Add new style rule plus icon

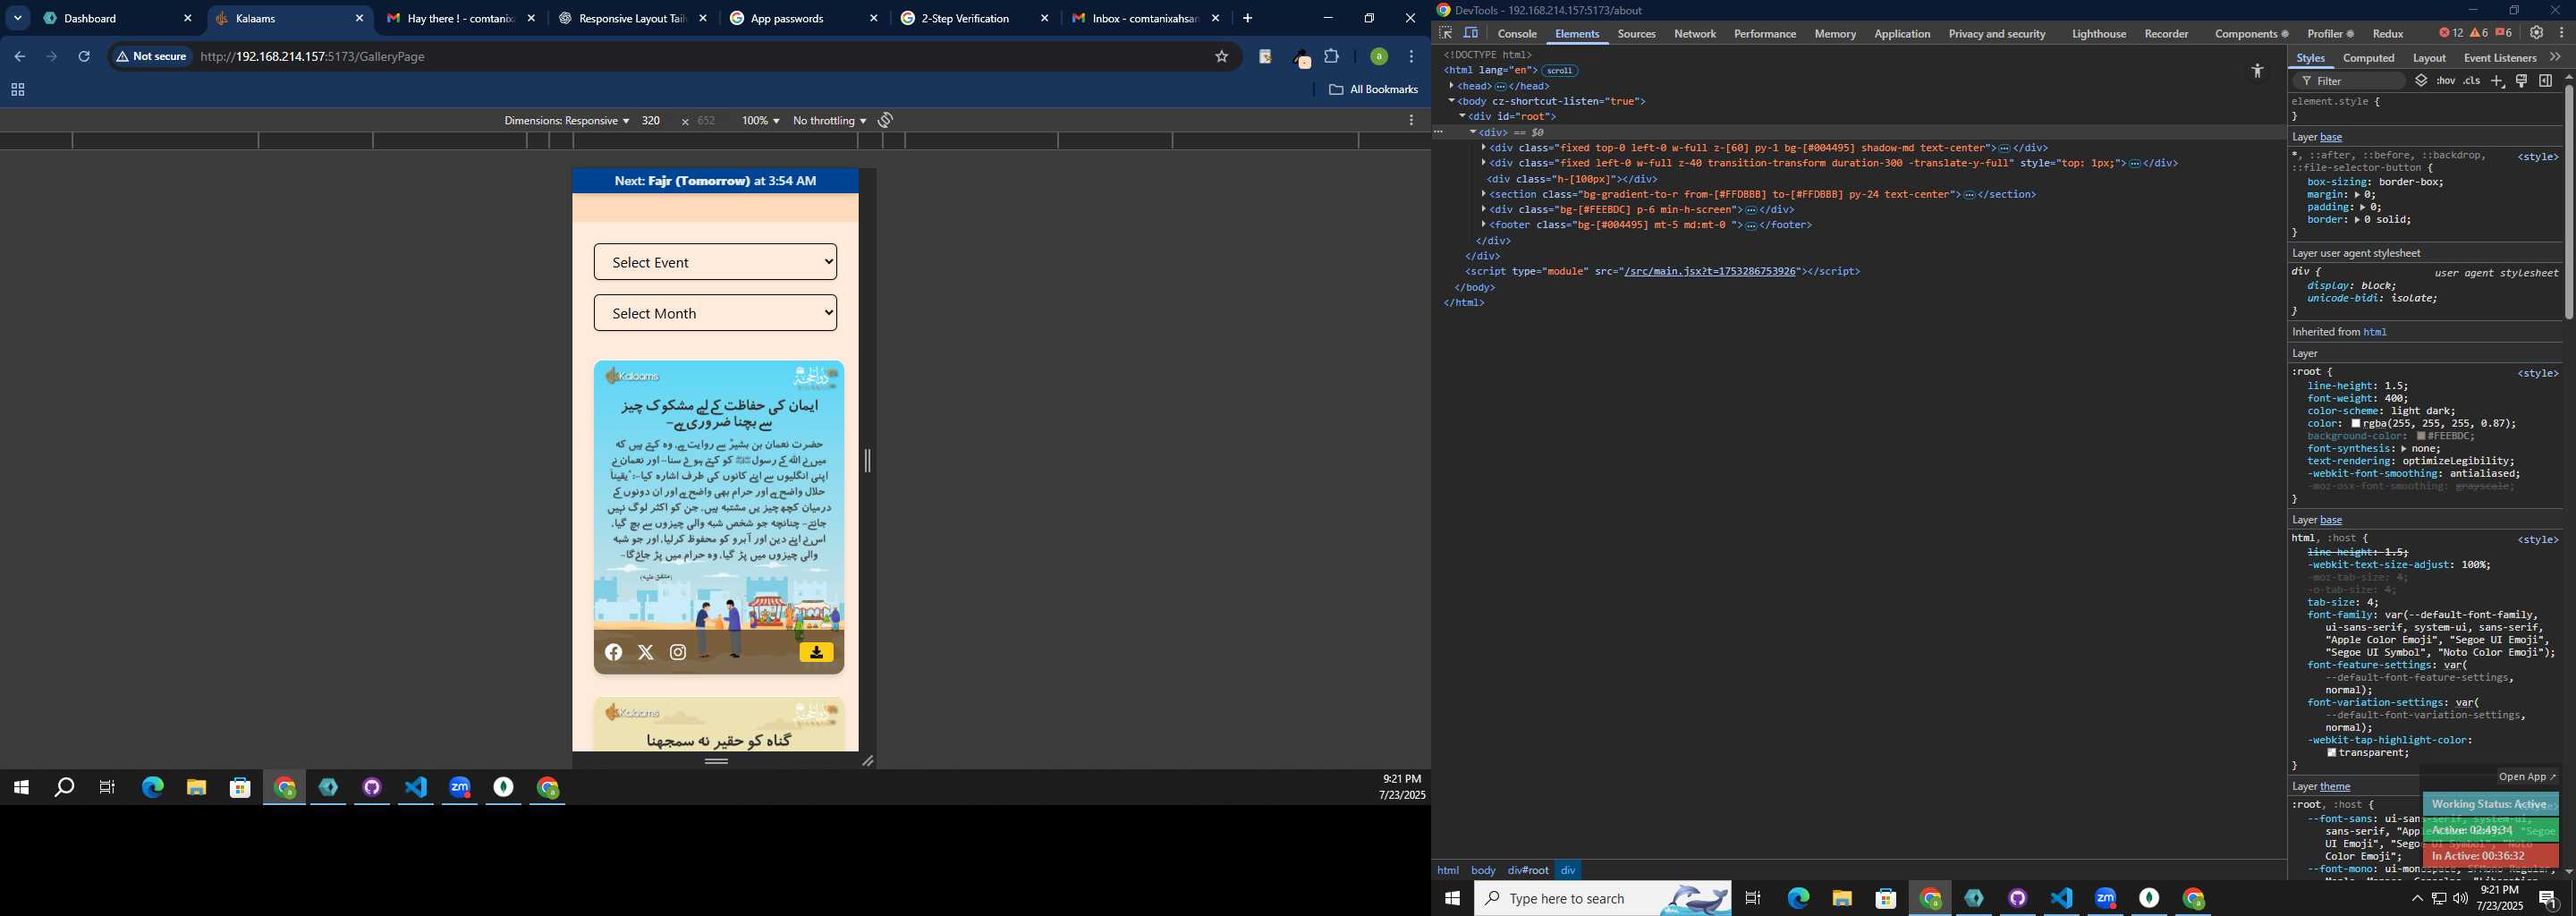tap(2497, 81)
